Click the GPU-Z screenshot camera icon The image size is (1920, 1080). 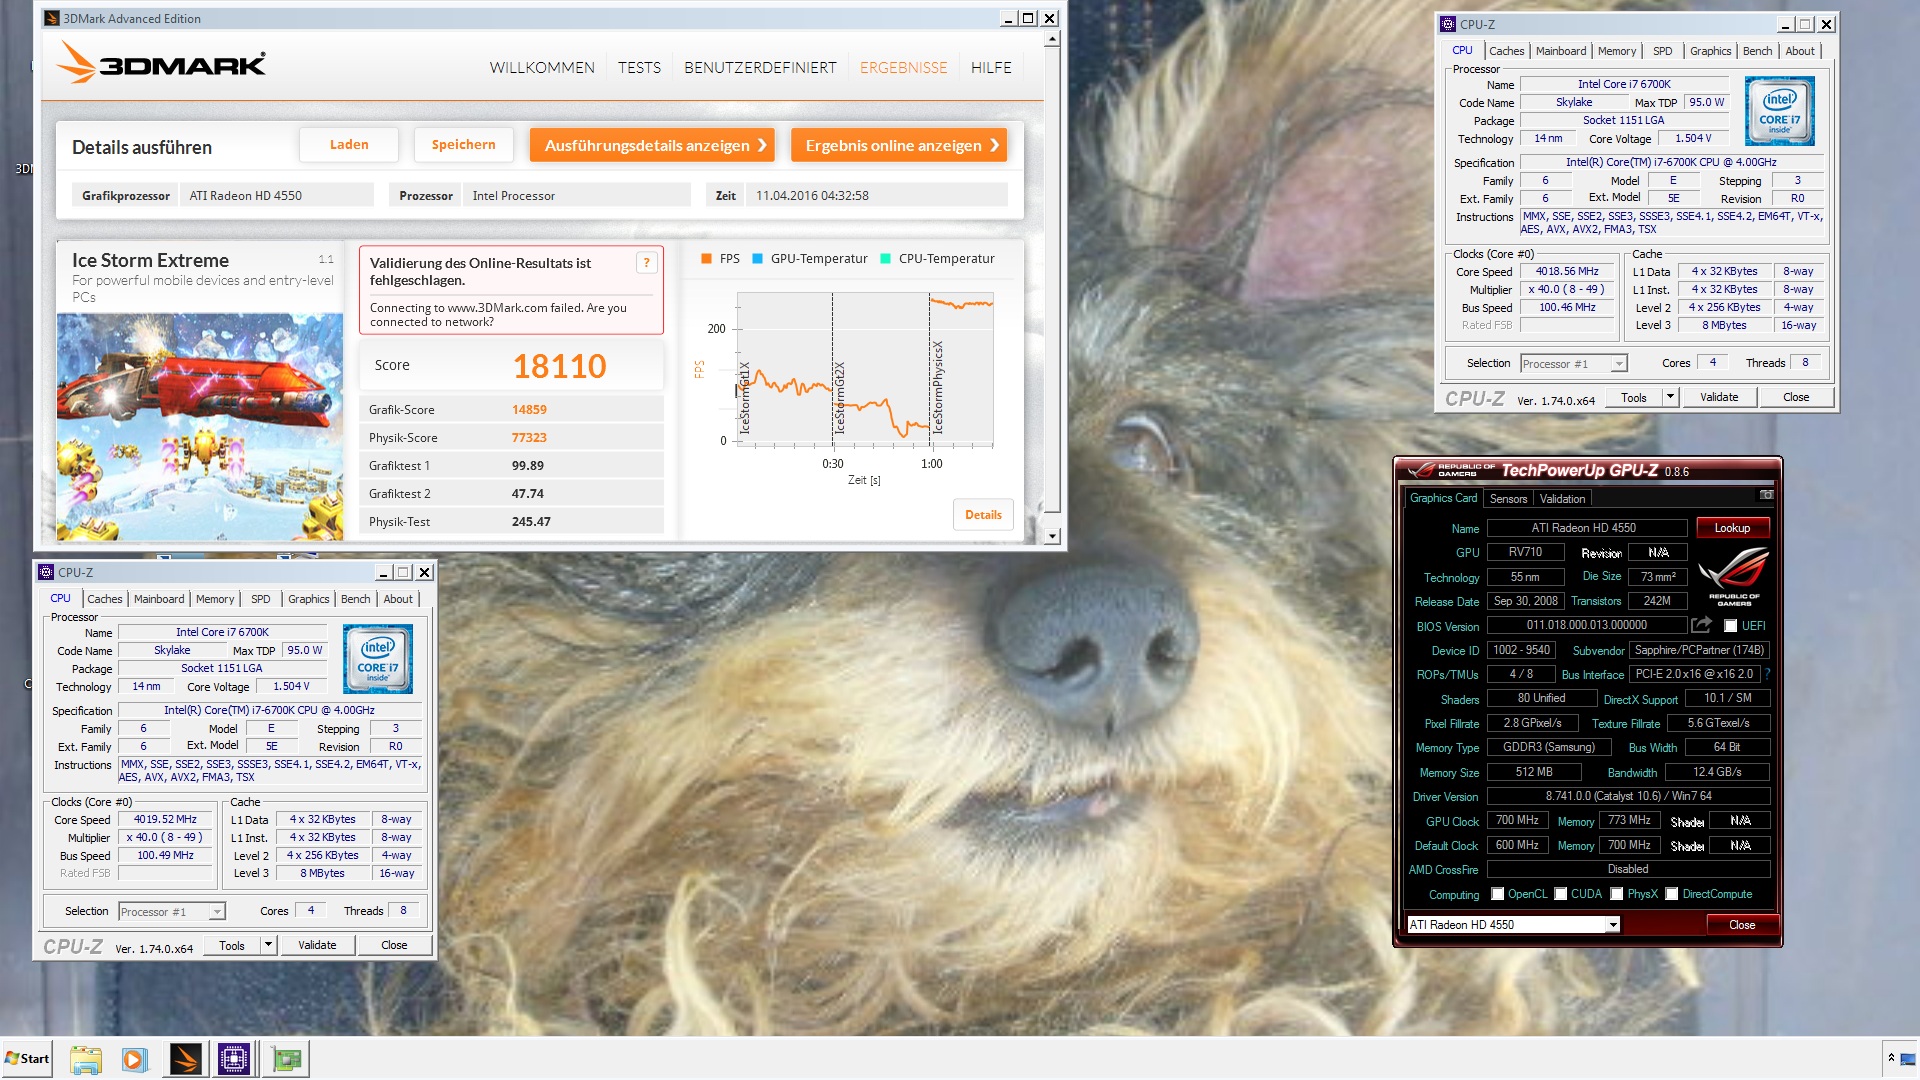(1766, 495)
